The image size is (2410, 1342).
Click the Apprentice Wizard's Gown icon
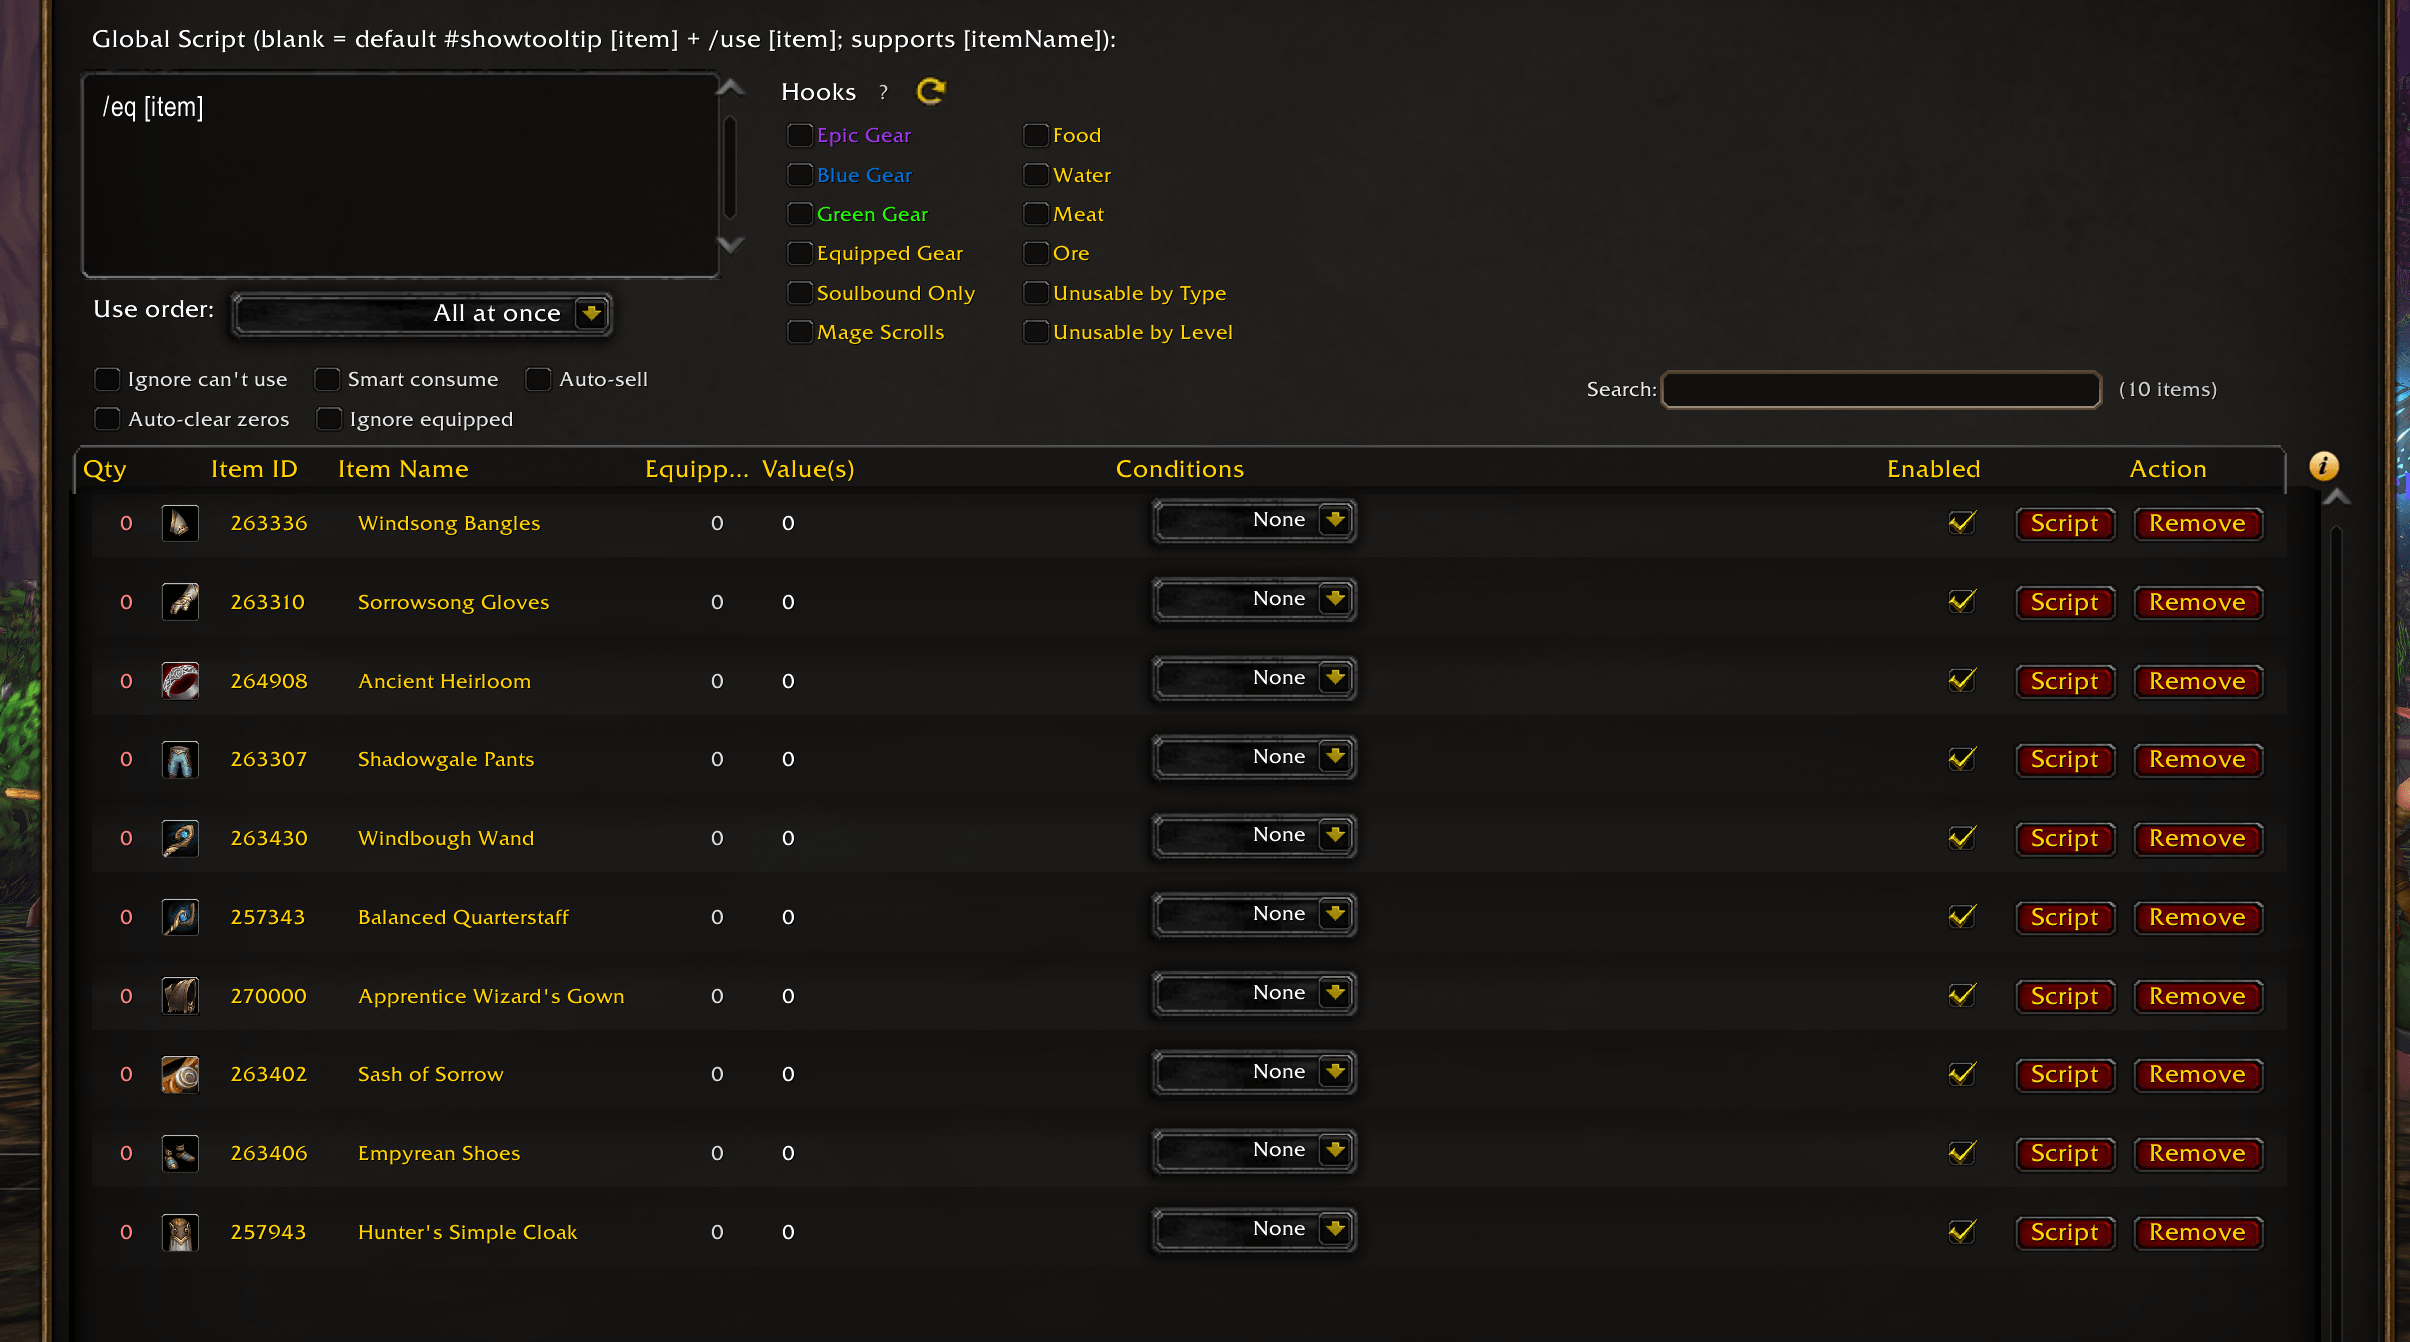[180, 996]
